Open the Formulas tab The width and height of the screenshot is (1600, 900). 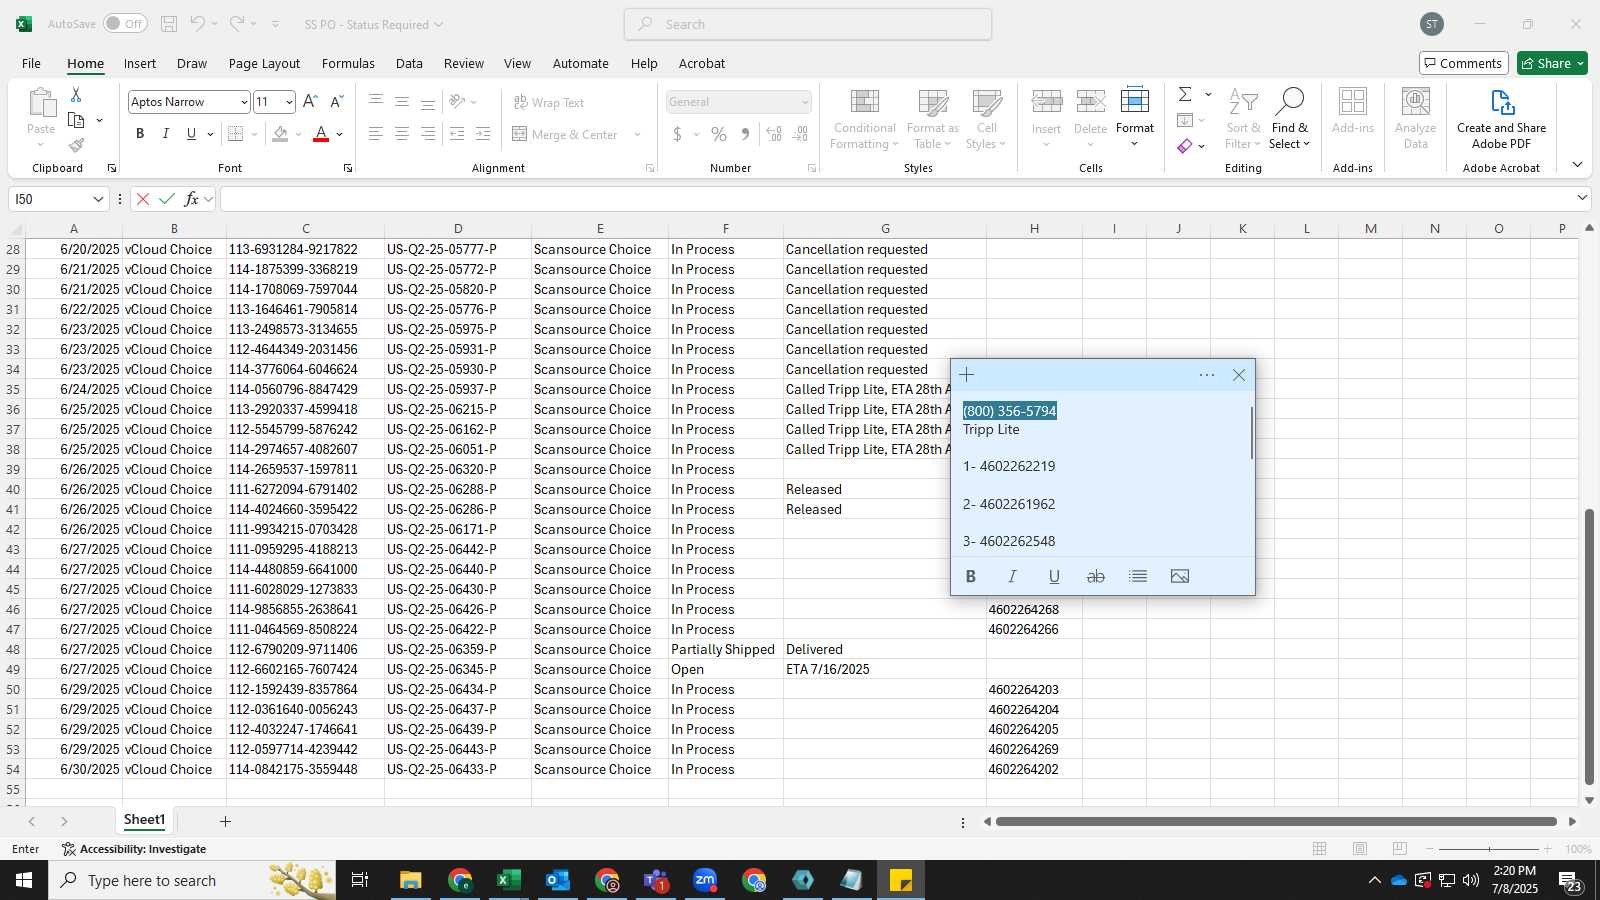click(x=348, y=63)
